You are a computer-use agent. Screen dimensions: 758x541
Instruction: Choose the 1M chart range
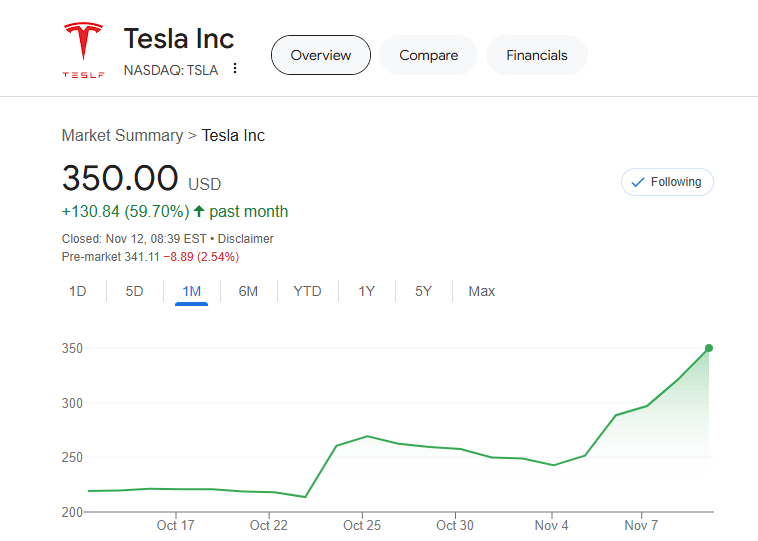191,291
